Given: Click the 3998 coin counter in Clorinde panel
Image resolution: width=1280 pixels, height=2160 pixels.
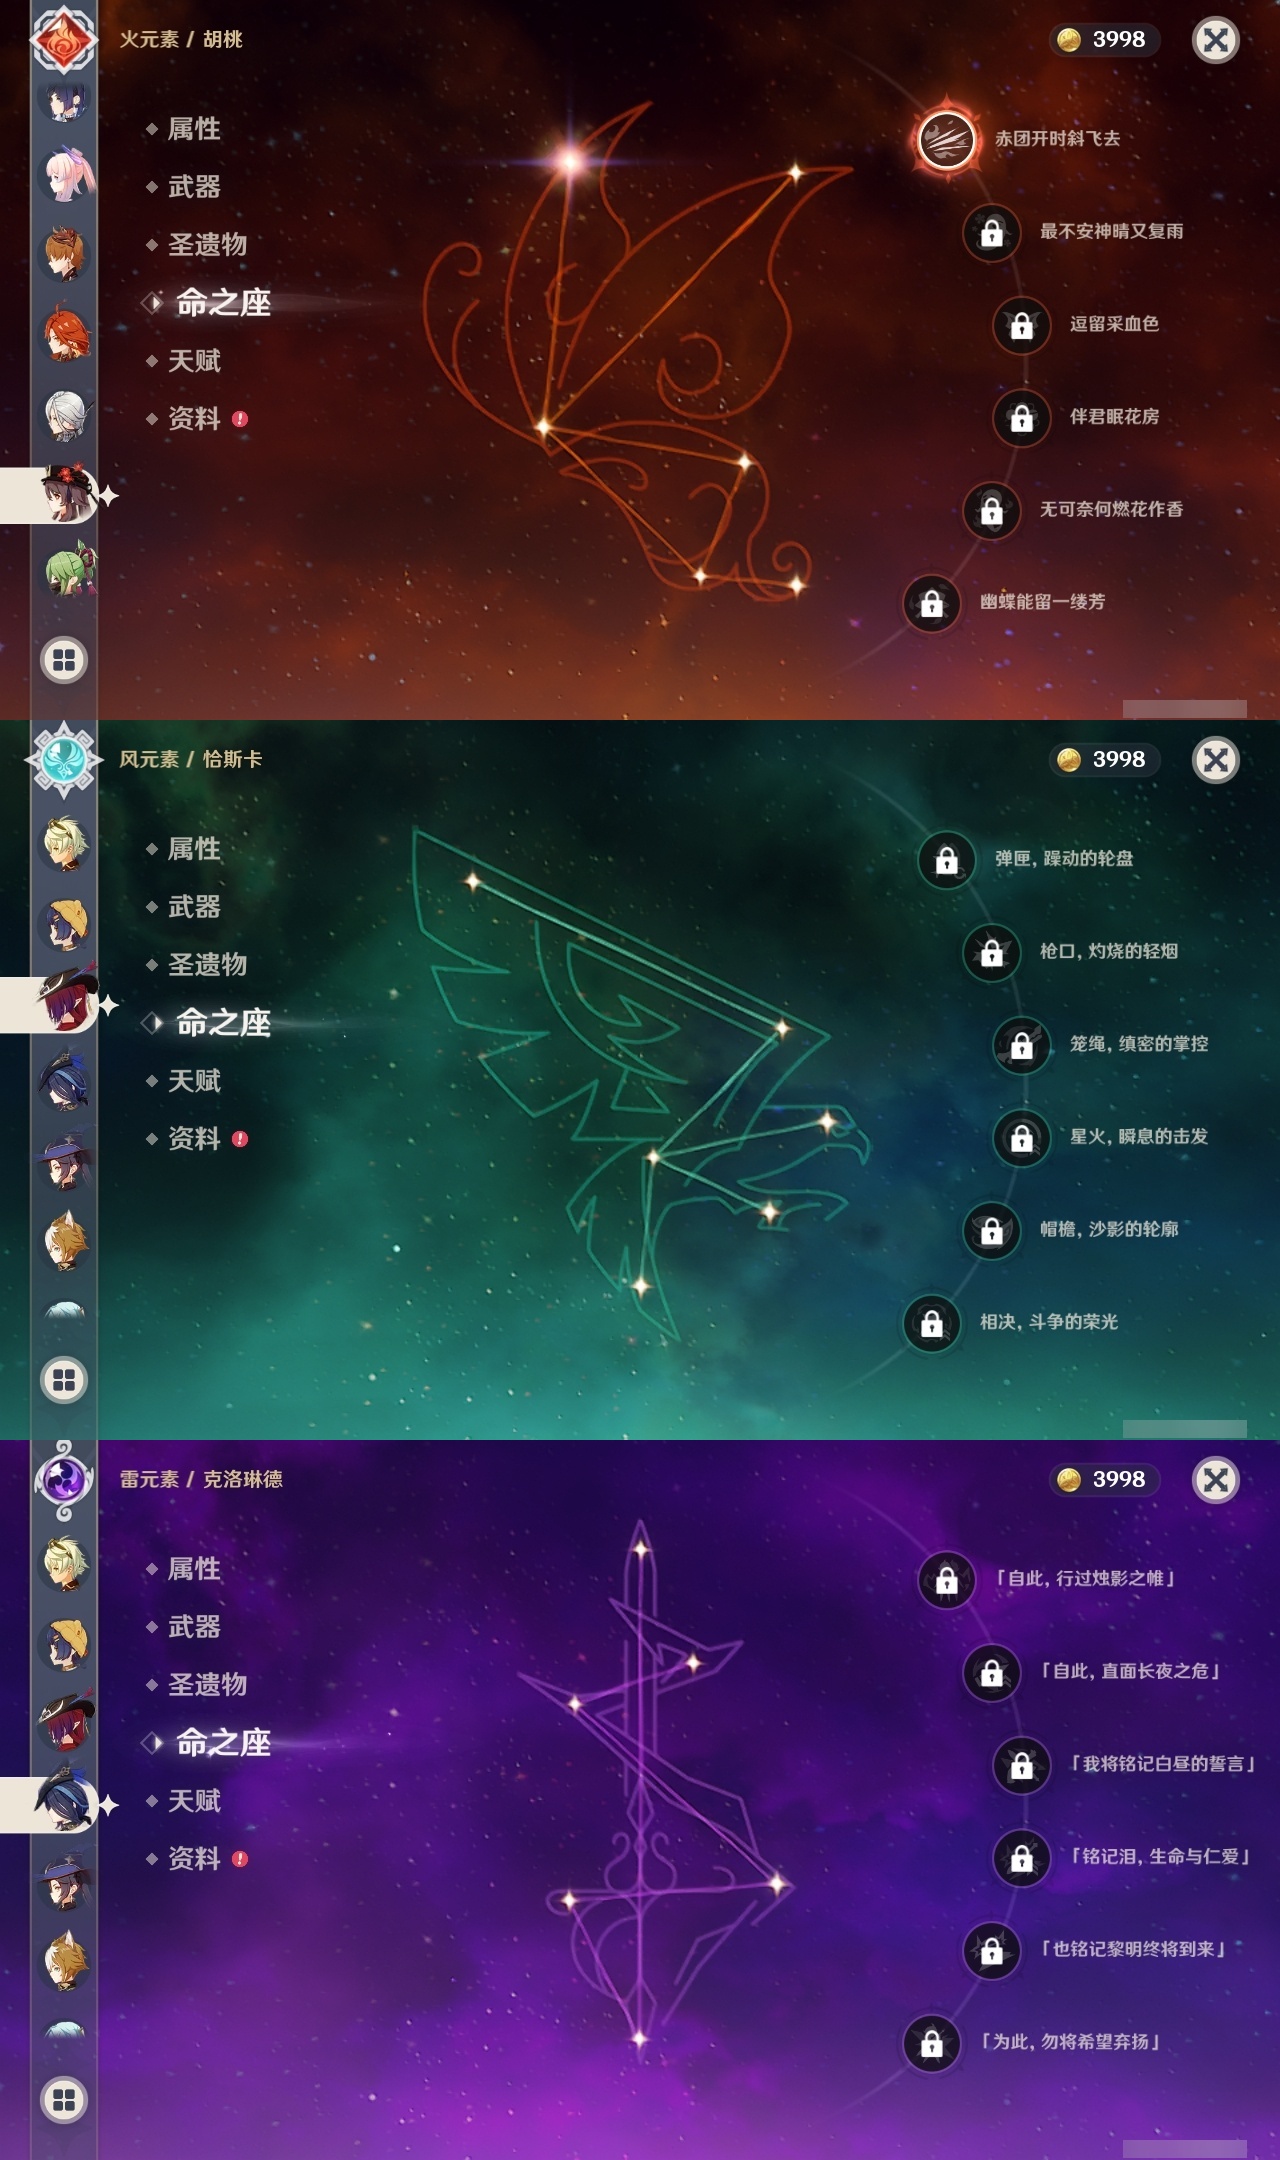Looking at the screenshot, I should tap(1105, 1479).
